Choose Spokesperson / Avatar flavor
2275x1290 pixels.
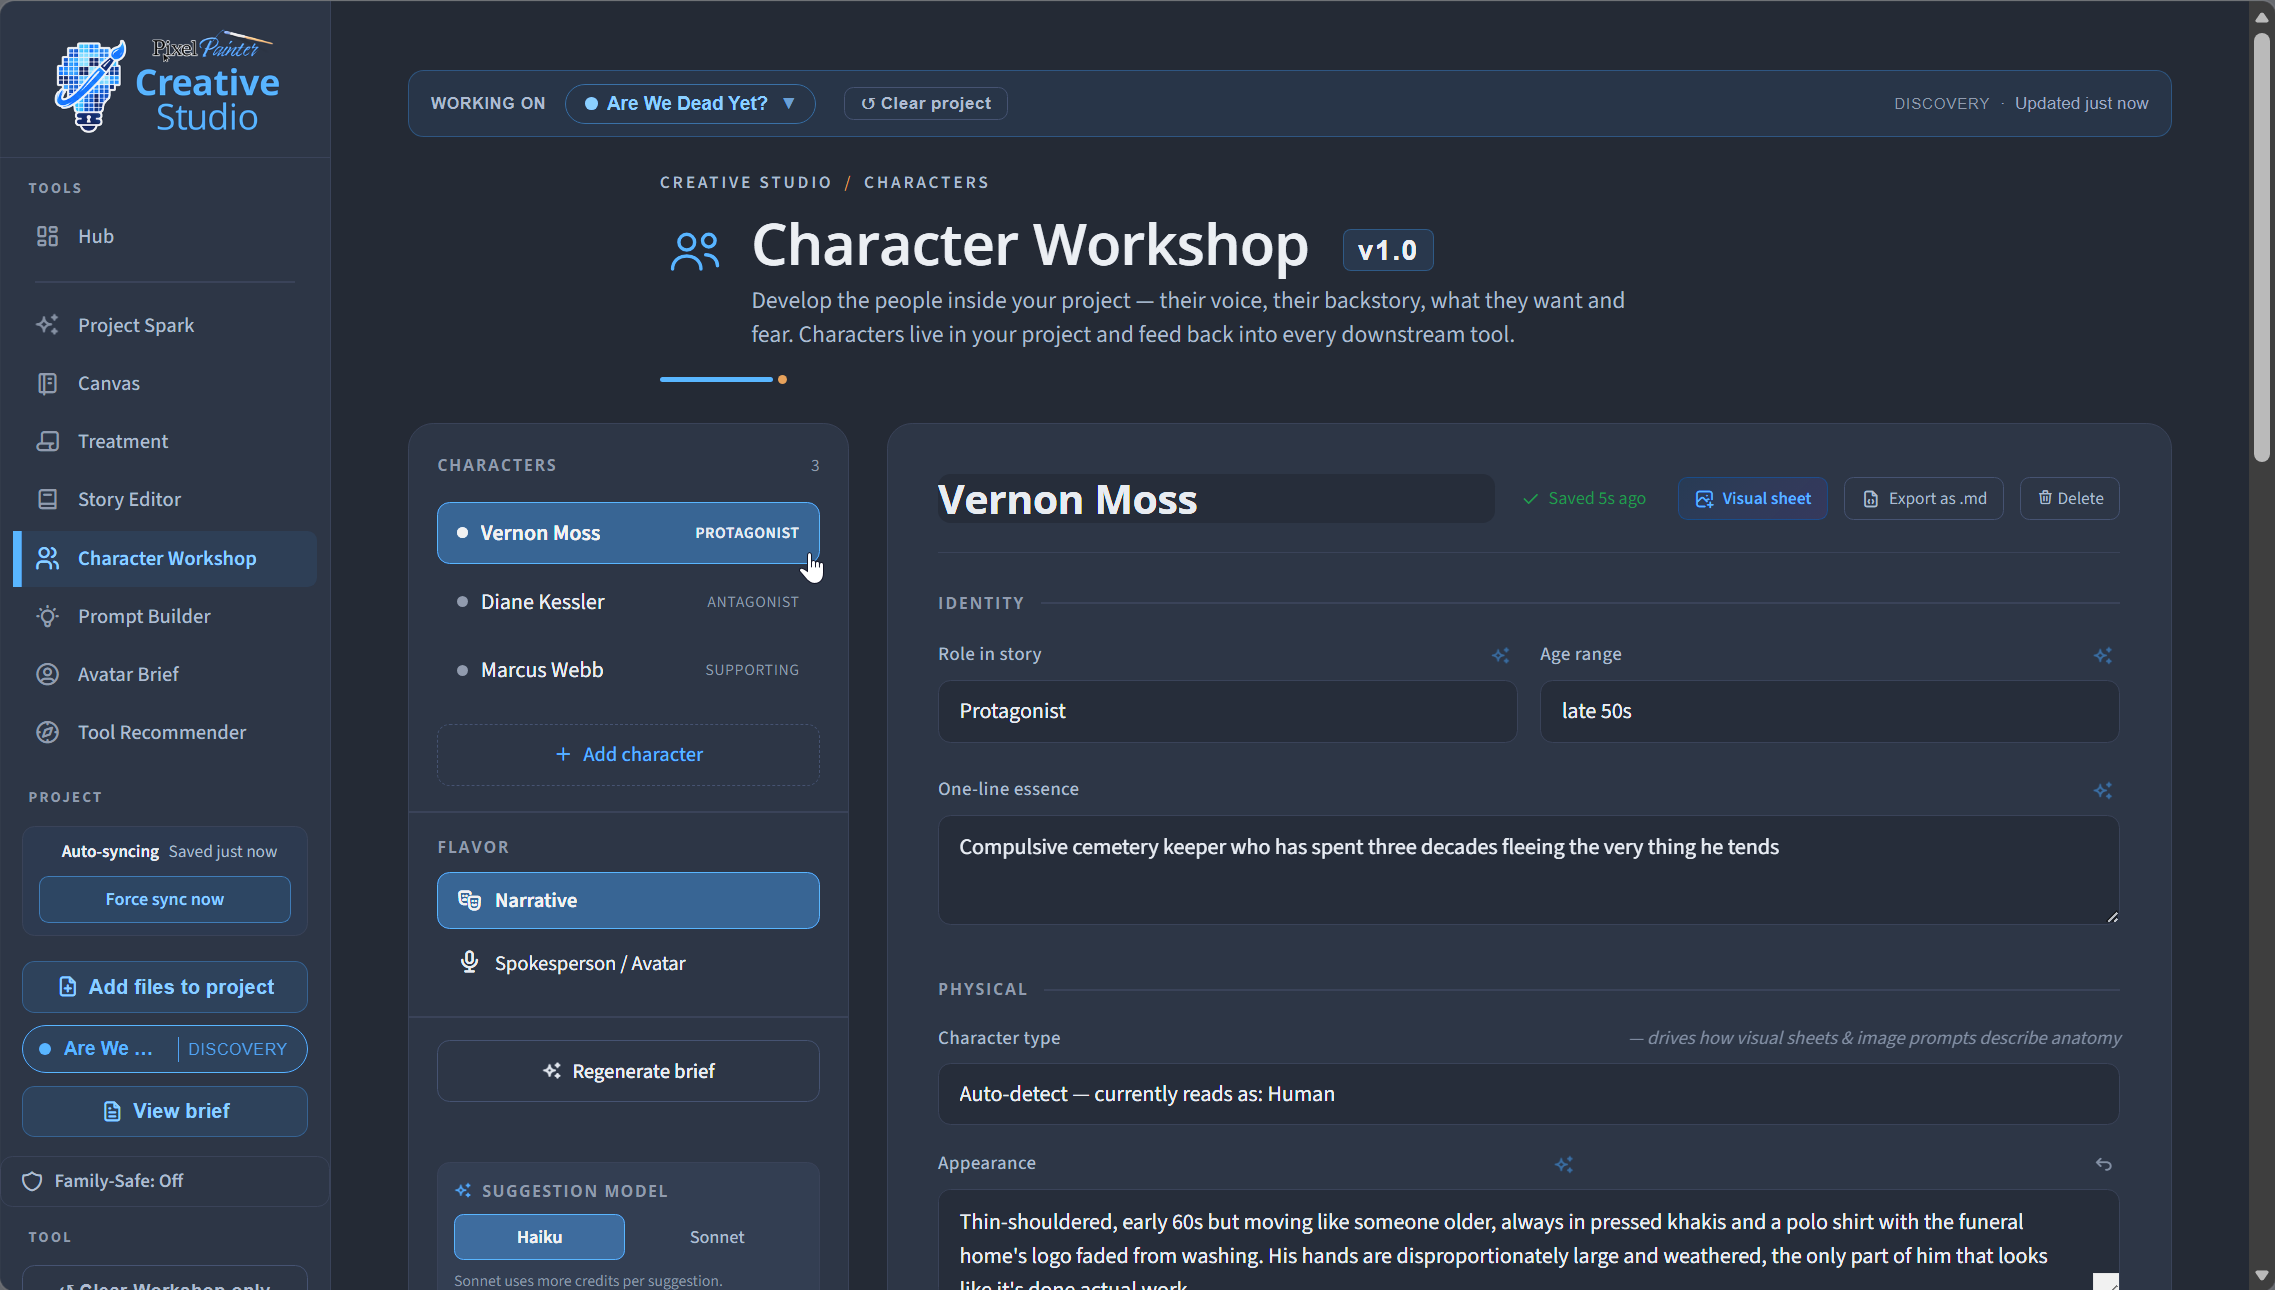point(628,963)
